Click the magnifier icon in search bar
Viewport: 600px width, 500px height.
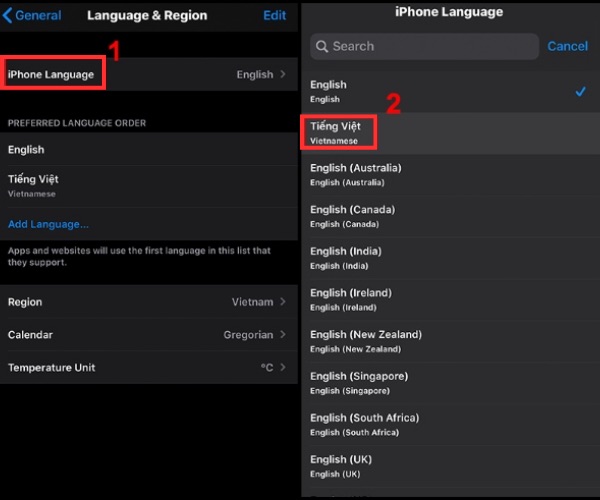pyautogui.click(x=322, y=46)
